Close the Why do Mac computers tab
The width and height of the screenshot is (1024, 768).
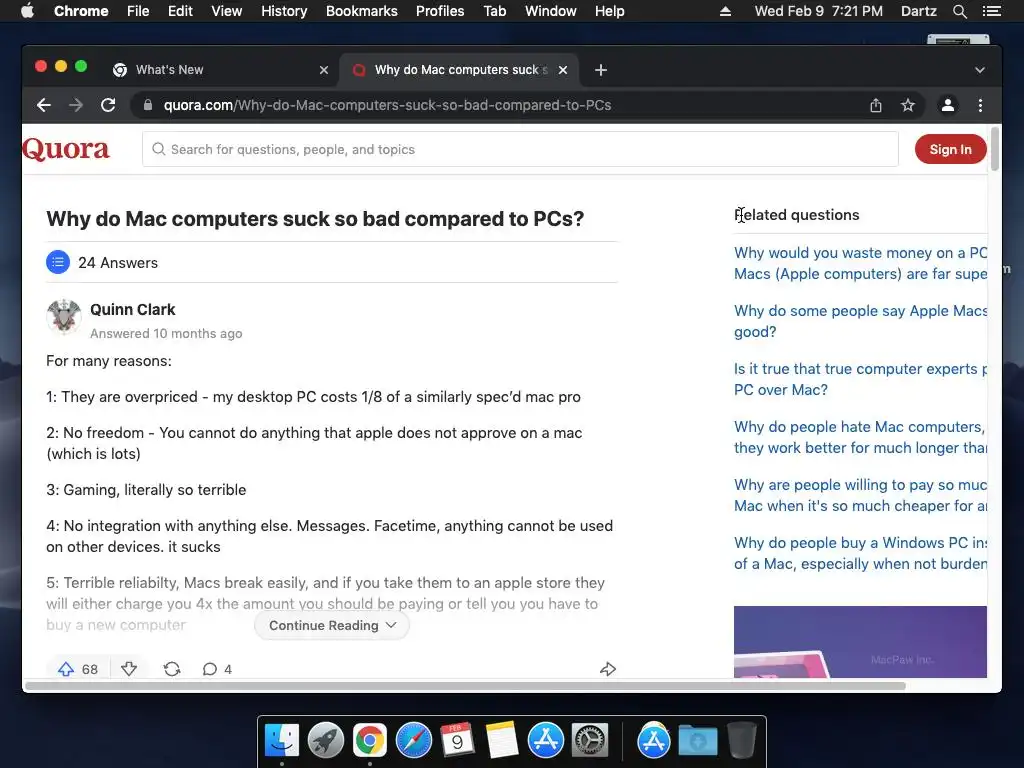click(563, 70)
